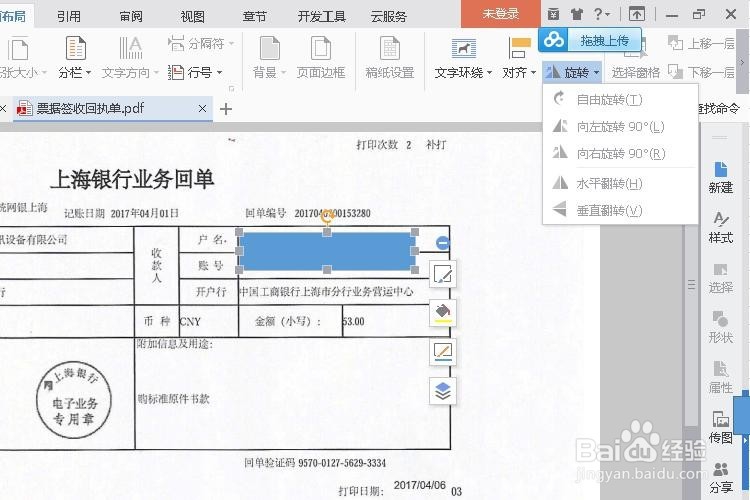Click the shop bag icon in title bar
The width and height of the screenshot is (750, 500).
pos(553,14)
